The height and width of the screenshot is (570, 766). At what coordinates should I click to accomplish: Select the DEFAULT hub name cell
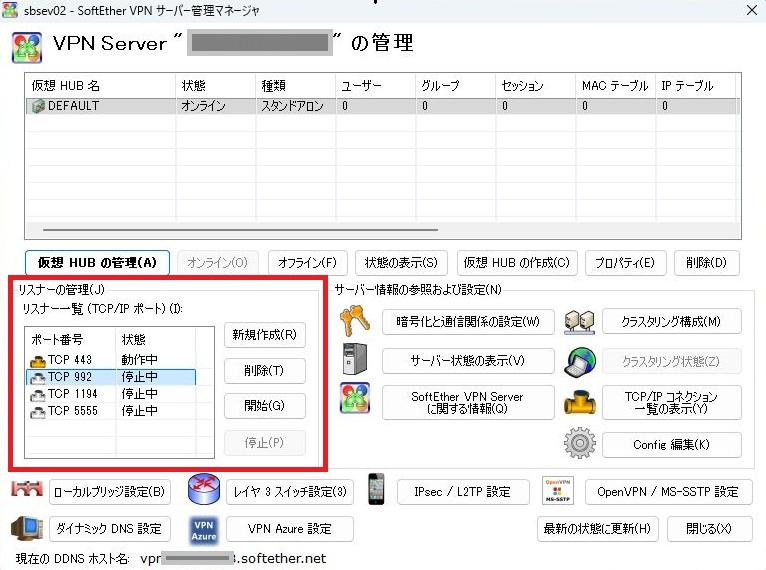click(73, 106)
